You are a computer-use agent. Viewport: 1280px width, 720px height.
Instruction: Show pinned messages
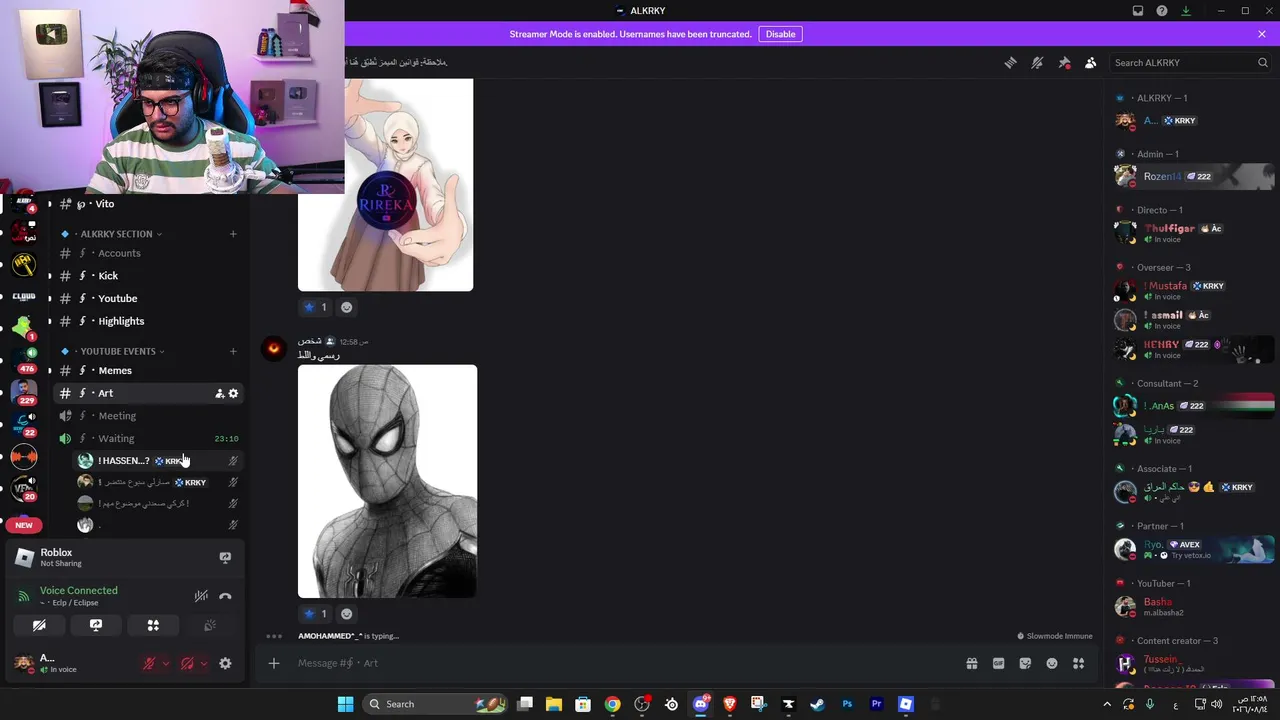pos(1064,63)
